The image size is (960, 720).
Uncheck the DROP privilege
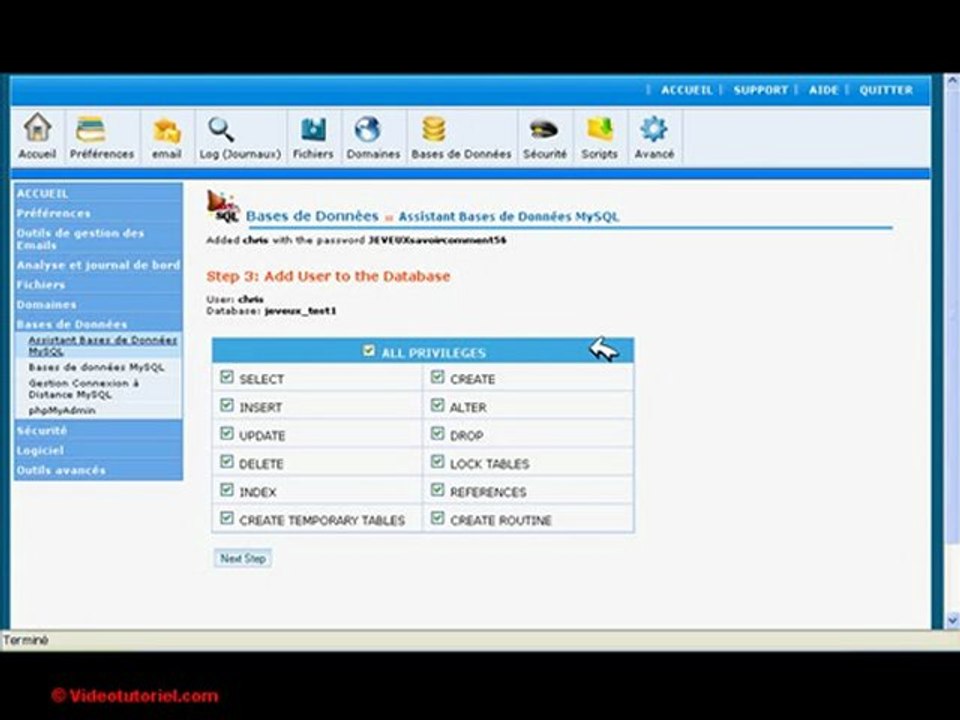click(x=437, y=433)
